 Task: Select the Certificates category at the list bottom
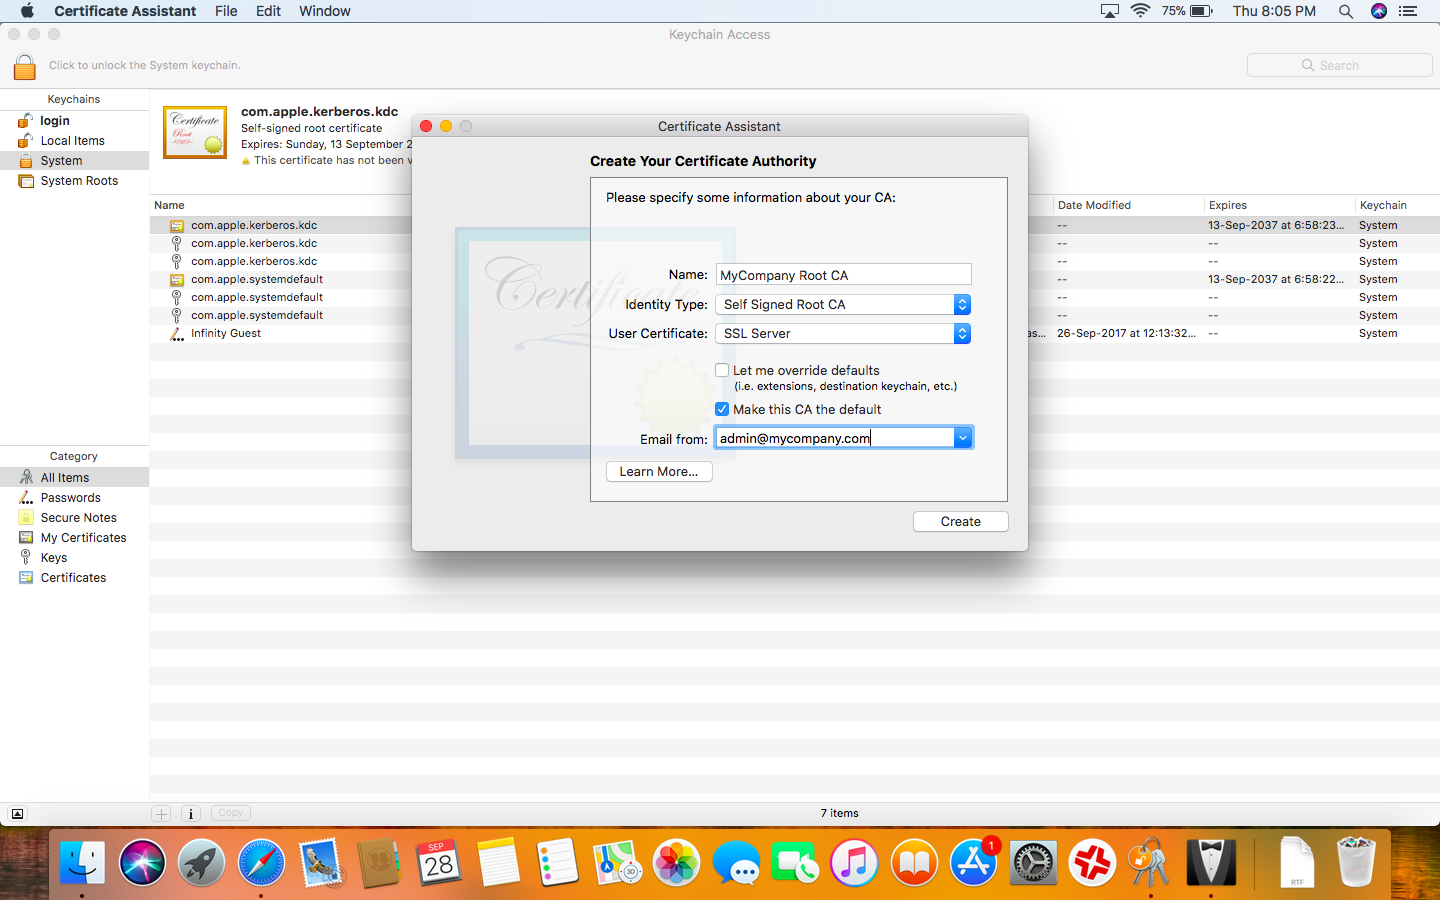(x=74, y=578)
